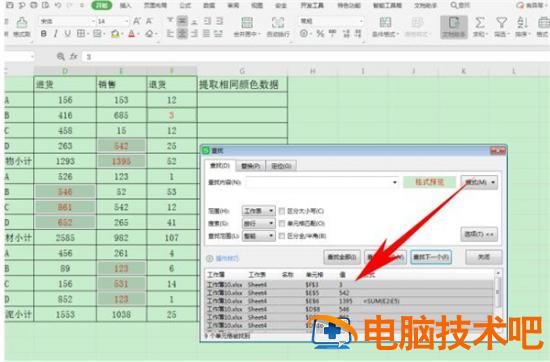The height and width of the screenshot is (362, 550).
Task: Open the font size dropdown showing 14
Action: coord(127,21)
